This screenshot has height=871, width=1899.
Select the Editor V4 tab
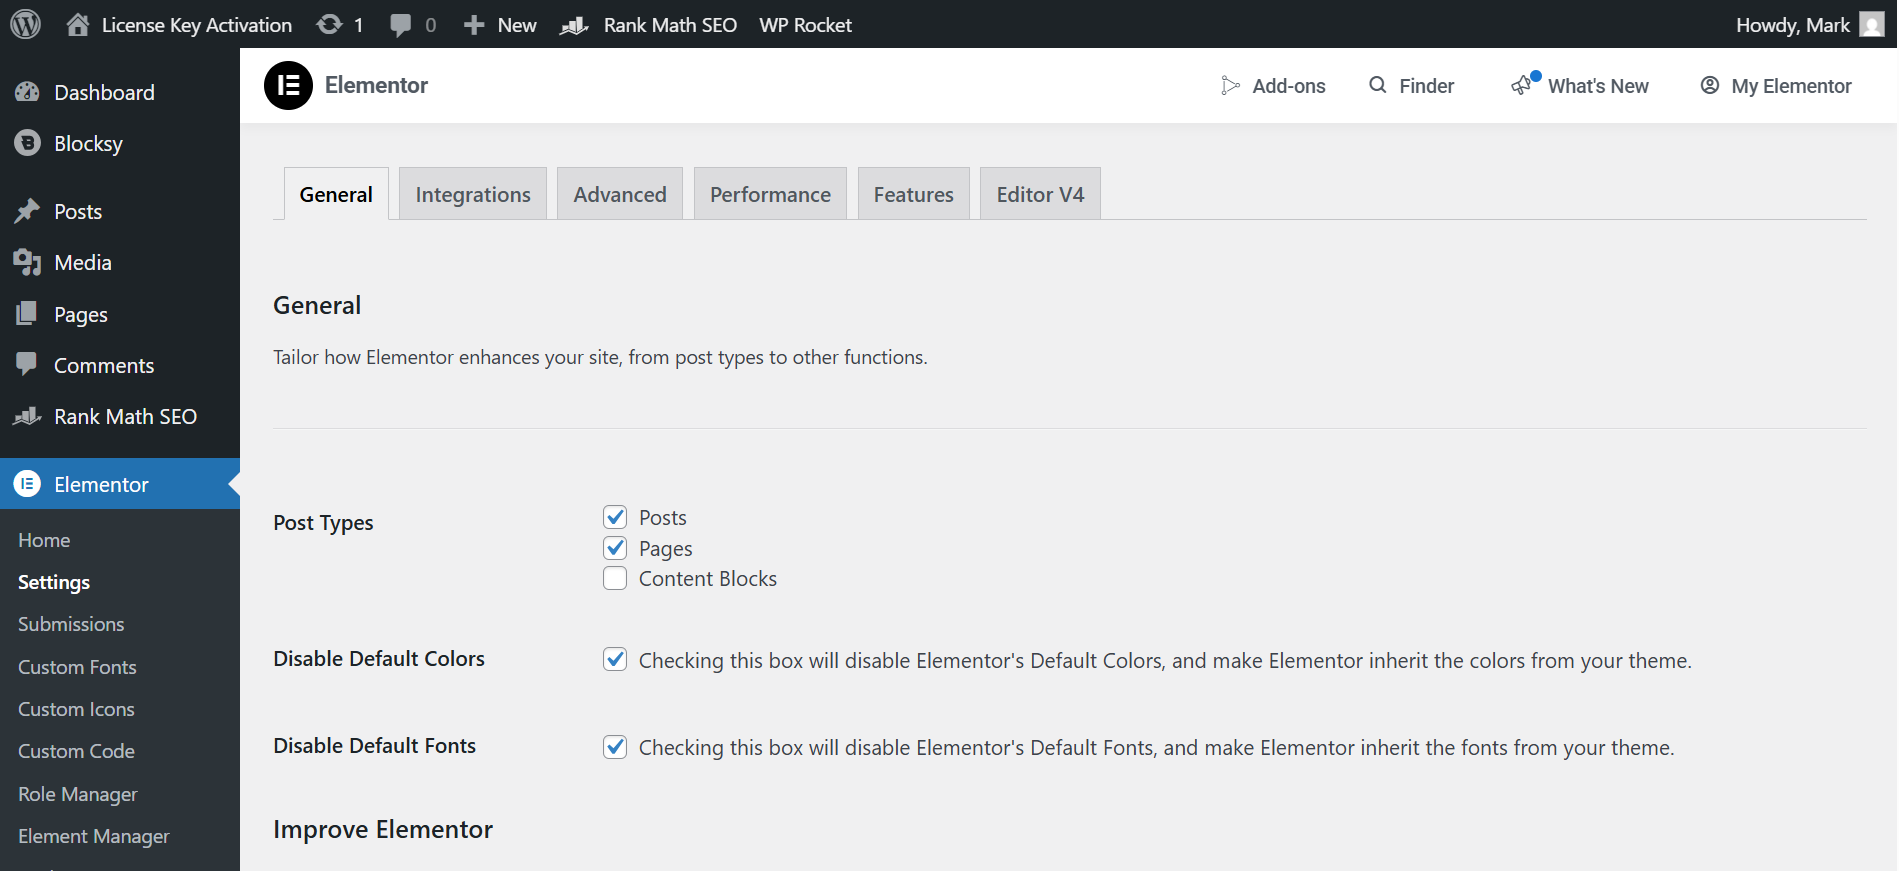(x=1040, y=194)
